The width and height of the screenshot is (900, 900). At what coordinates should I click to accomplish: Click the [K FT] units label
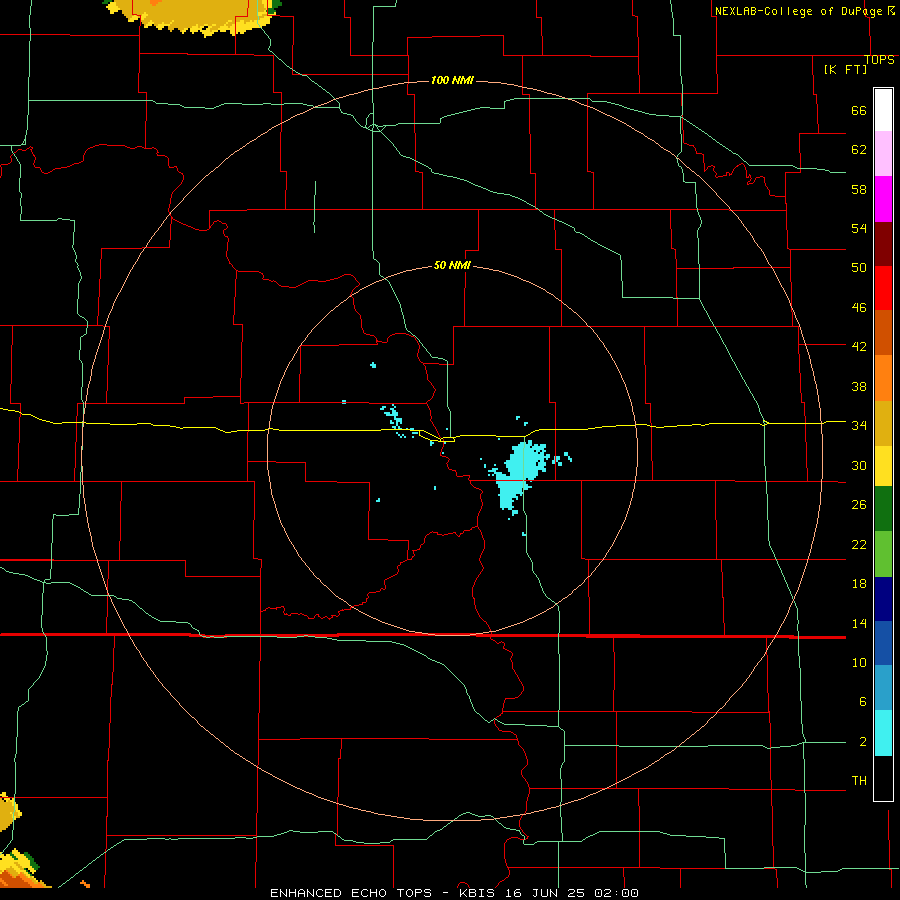tap(845, 70)
